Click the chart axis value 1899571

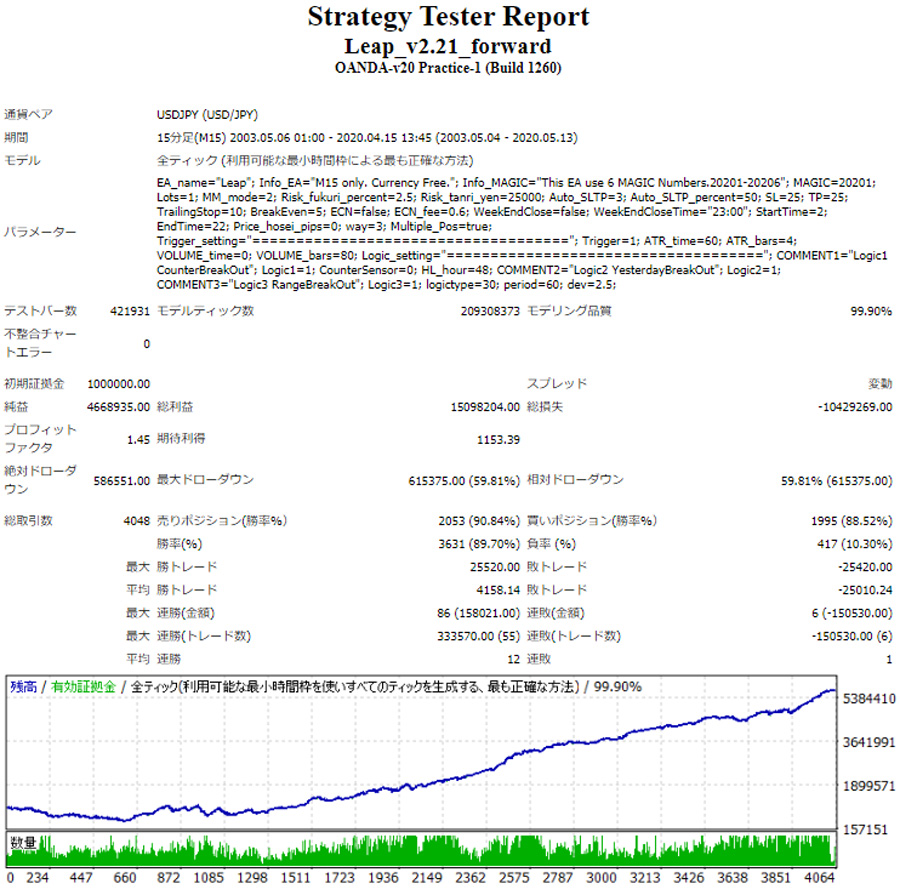coord(868,786)
